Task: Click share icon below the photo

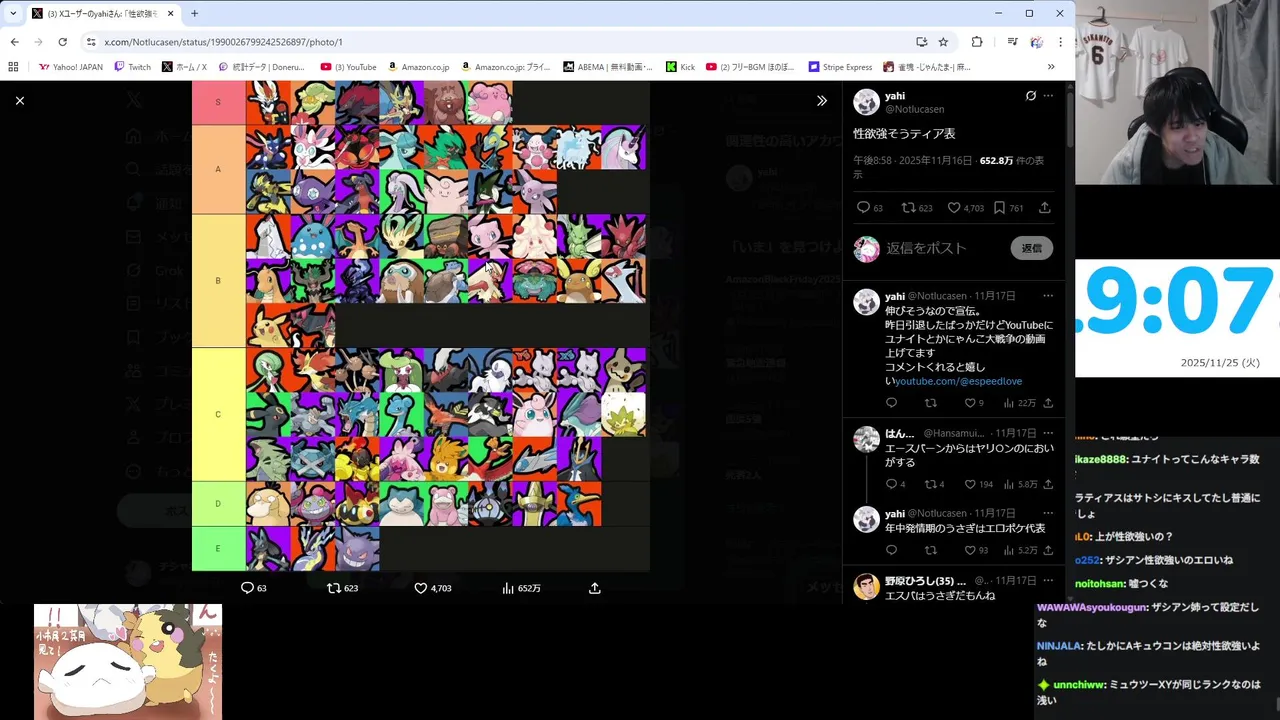Action: click(x=595, y=588)
